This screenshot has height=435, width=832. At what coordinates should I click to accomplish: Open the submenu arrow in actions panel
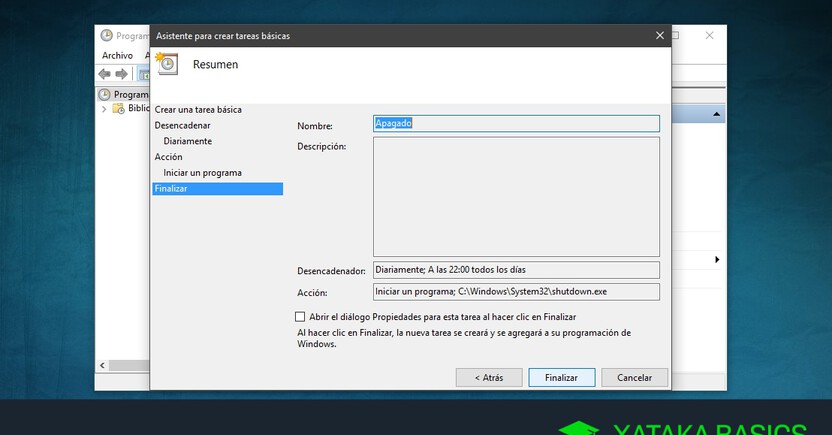coord(716,260)
